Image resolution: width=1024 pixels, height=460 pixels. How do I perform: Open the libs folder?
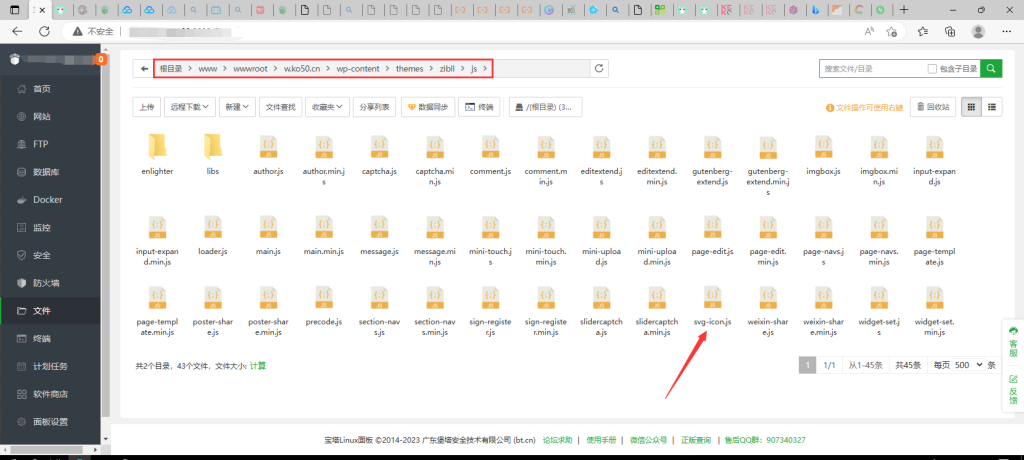pos(212,147)
